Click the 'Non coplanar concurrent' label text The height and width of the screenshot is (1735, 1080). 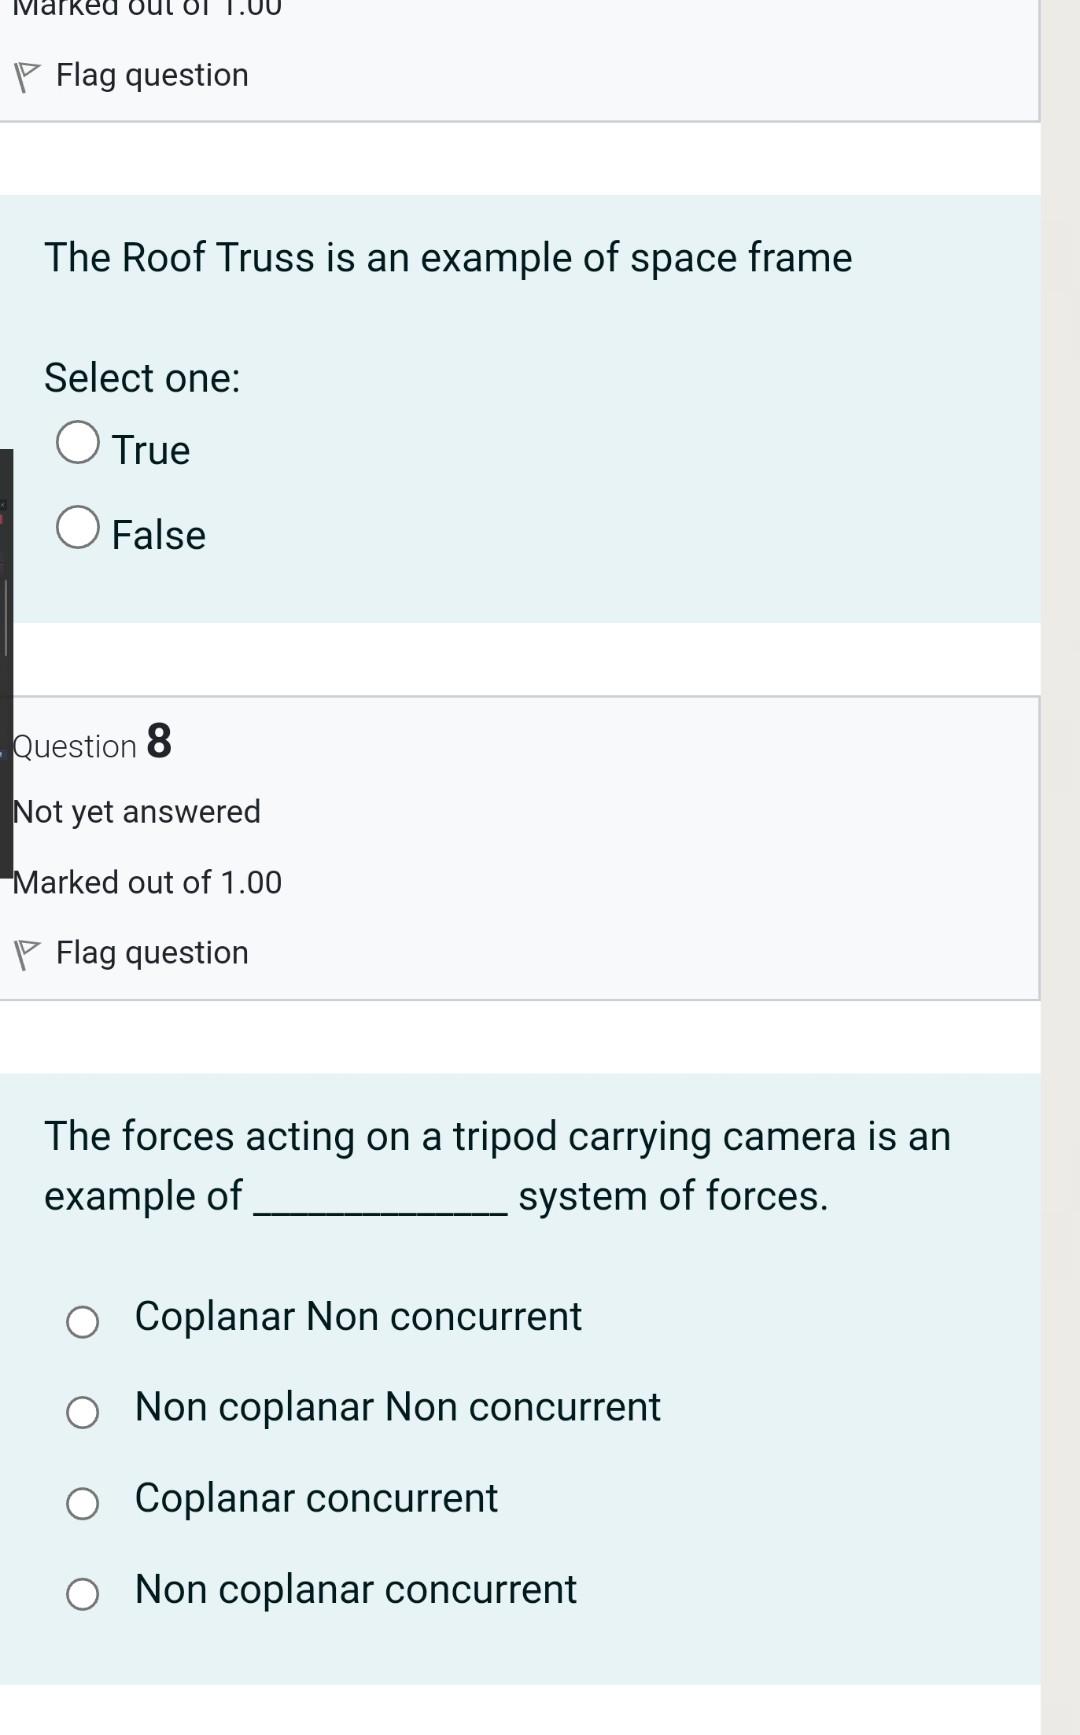(x=356, y=1589)
